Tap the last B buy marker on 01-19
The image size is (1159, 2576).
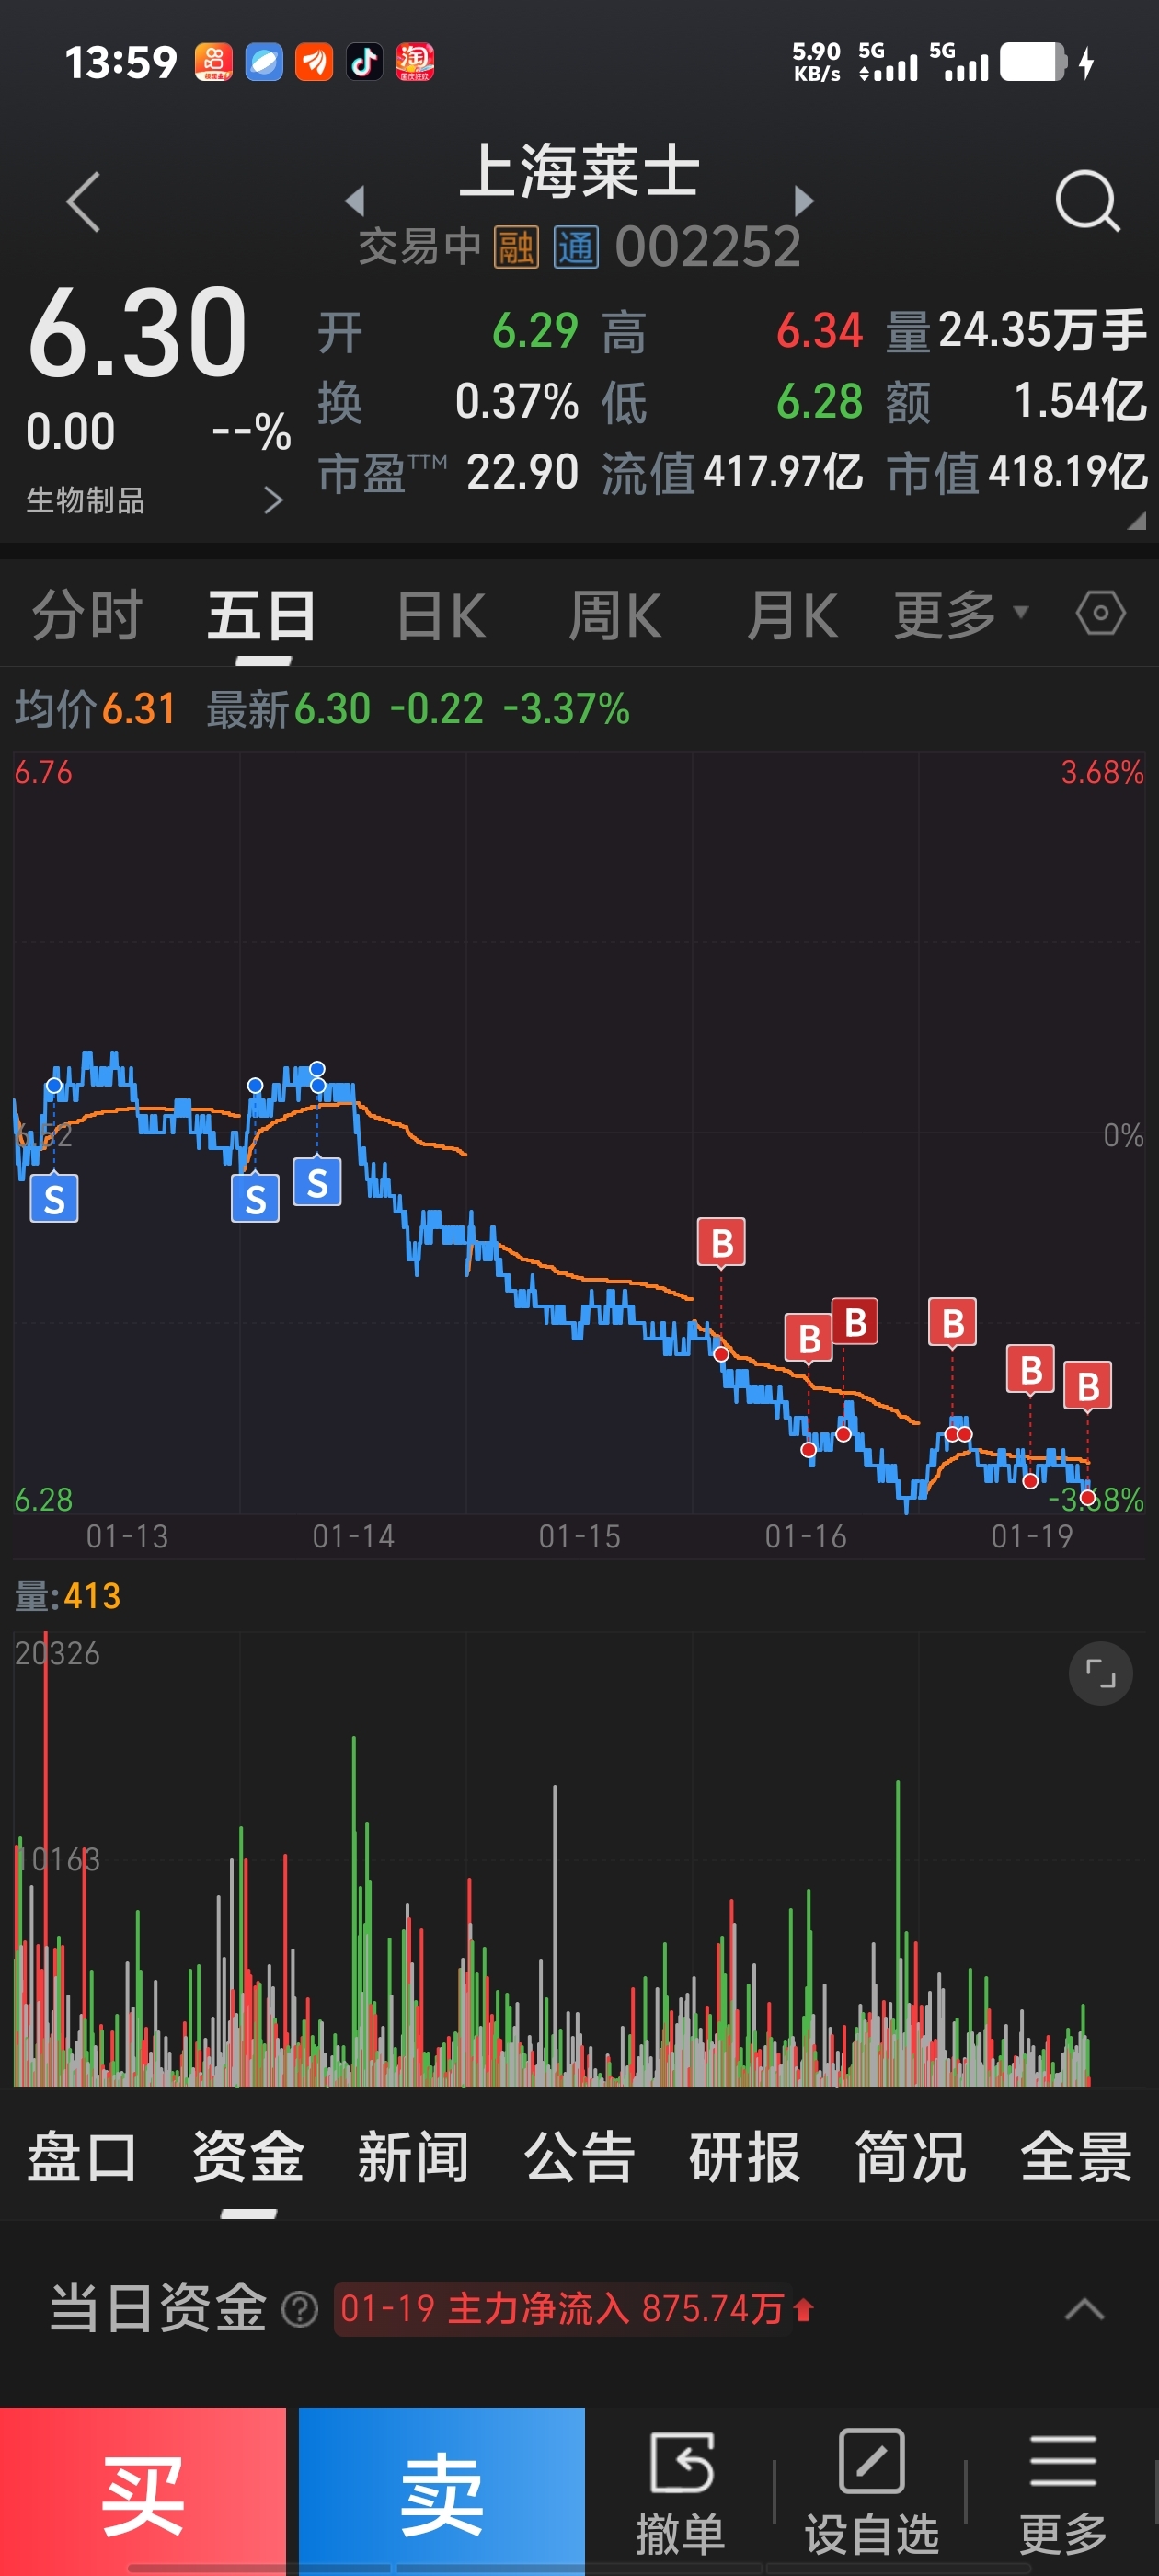1087,1386
